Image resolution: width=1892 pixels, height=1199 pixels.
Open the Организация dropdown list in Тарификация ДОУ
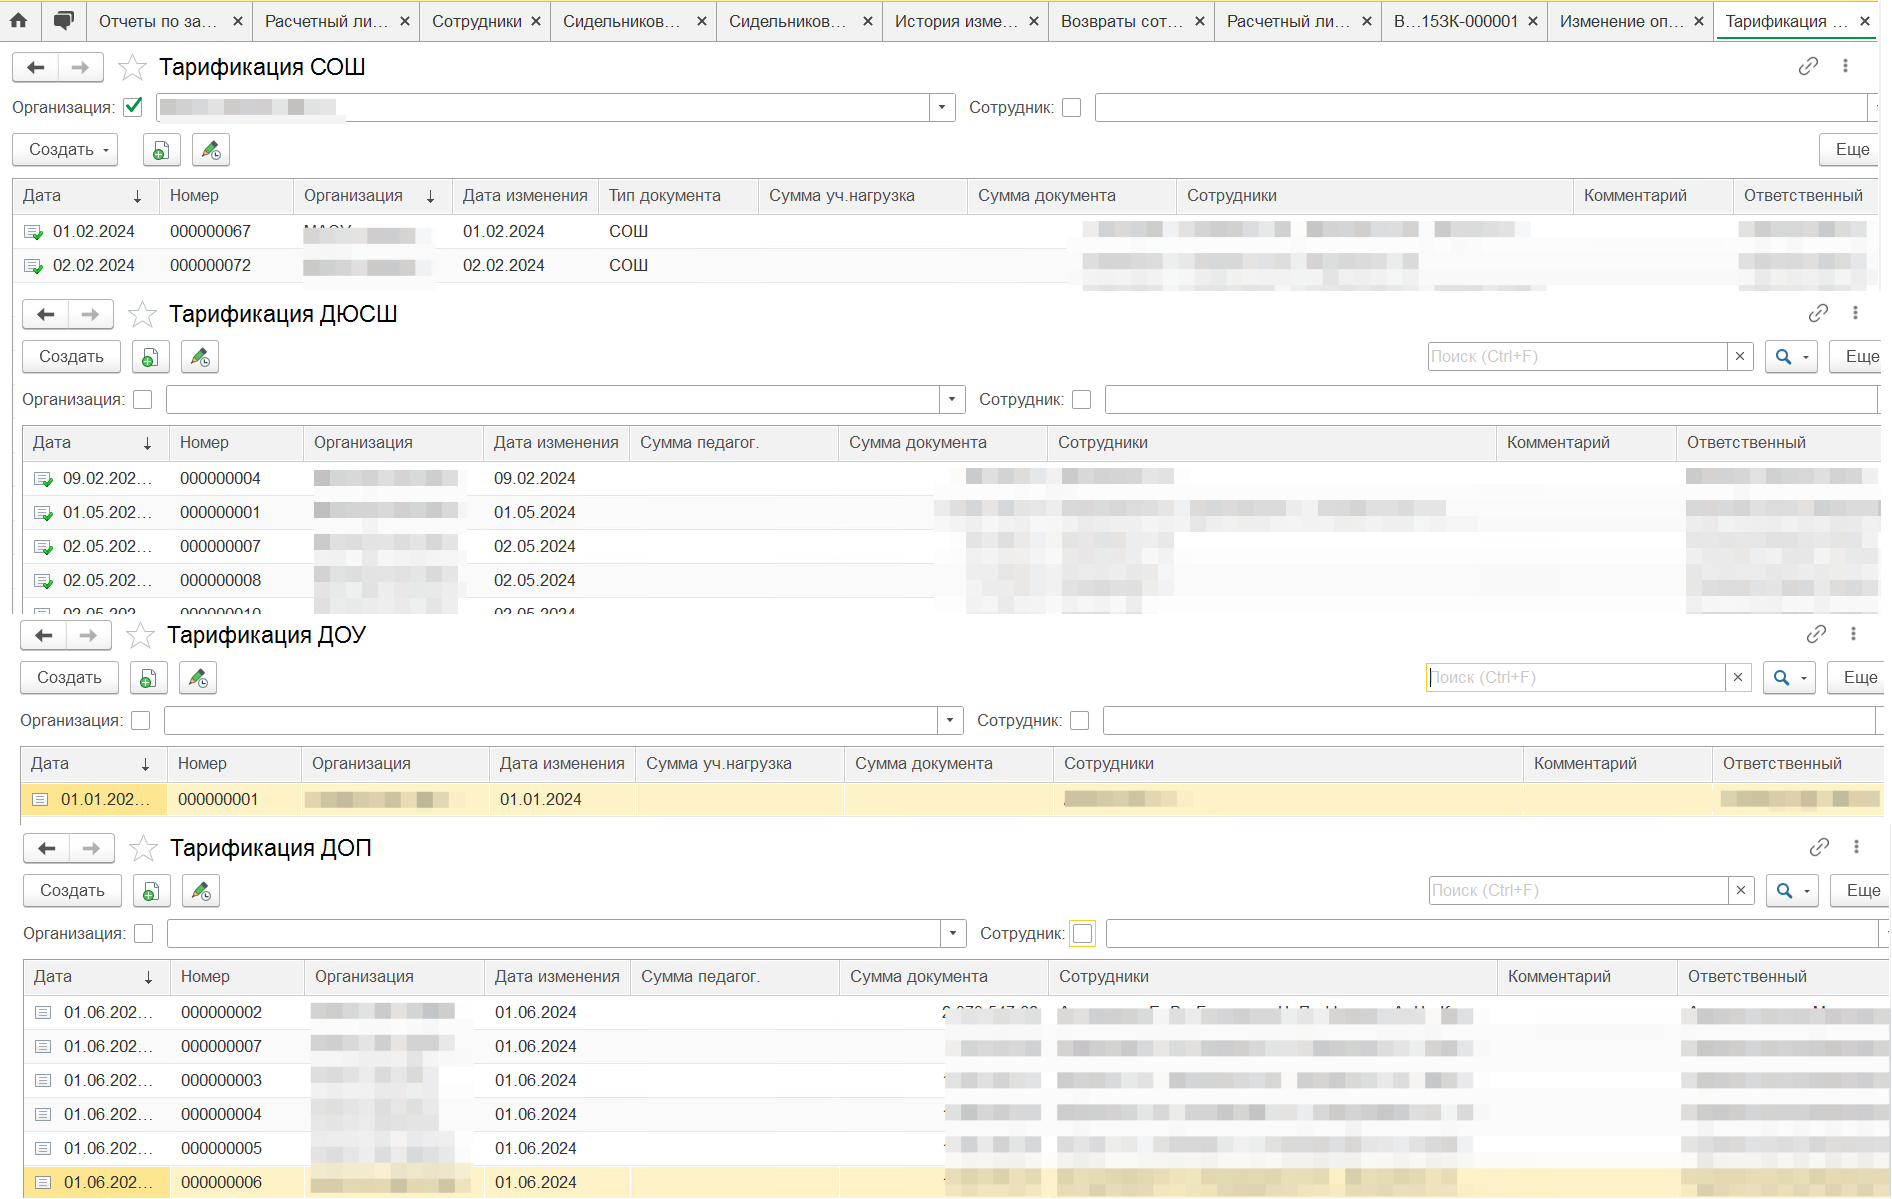click(x=950, y=720)
